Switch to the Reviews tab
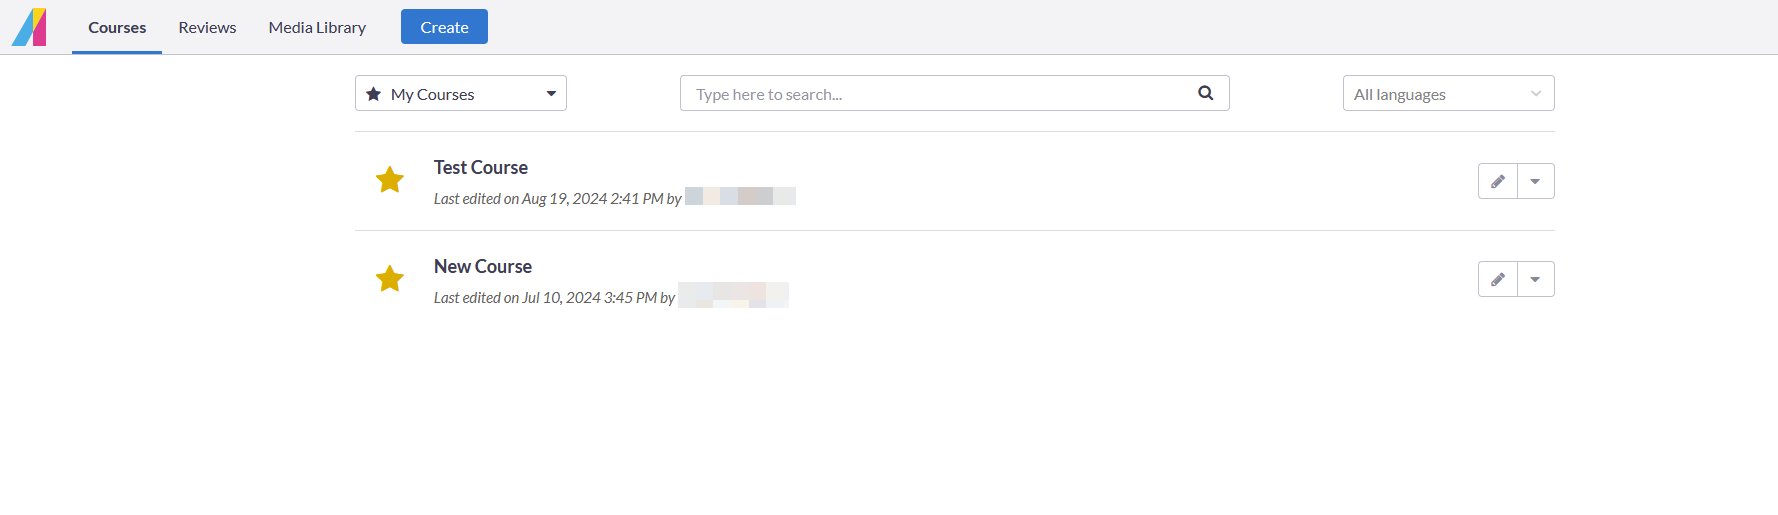This screenshot has width=1778, height=515. pos(207,27)
